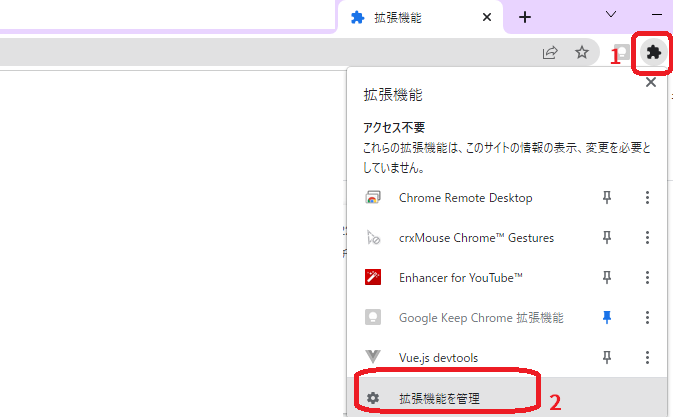Open more options for Chrome Remote Desktop
The image size is (673, 417).
pos(647,197)
